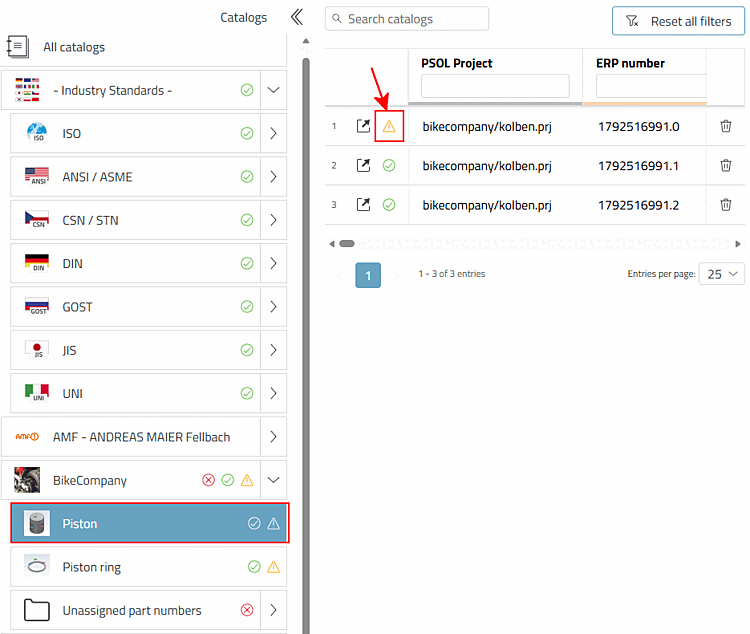Screen dimensions: 750x634
Task: Click the Industry Standards flags icon
Action: [27, 90]
